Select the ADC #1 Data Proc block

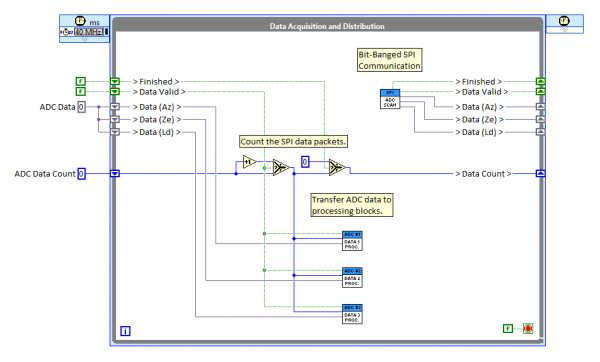tap(352, 241)
